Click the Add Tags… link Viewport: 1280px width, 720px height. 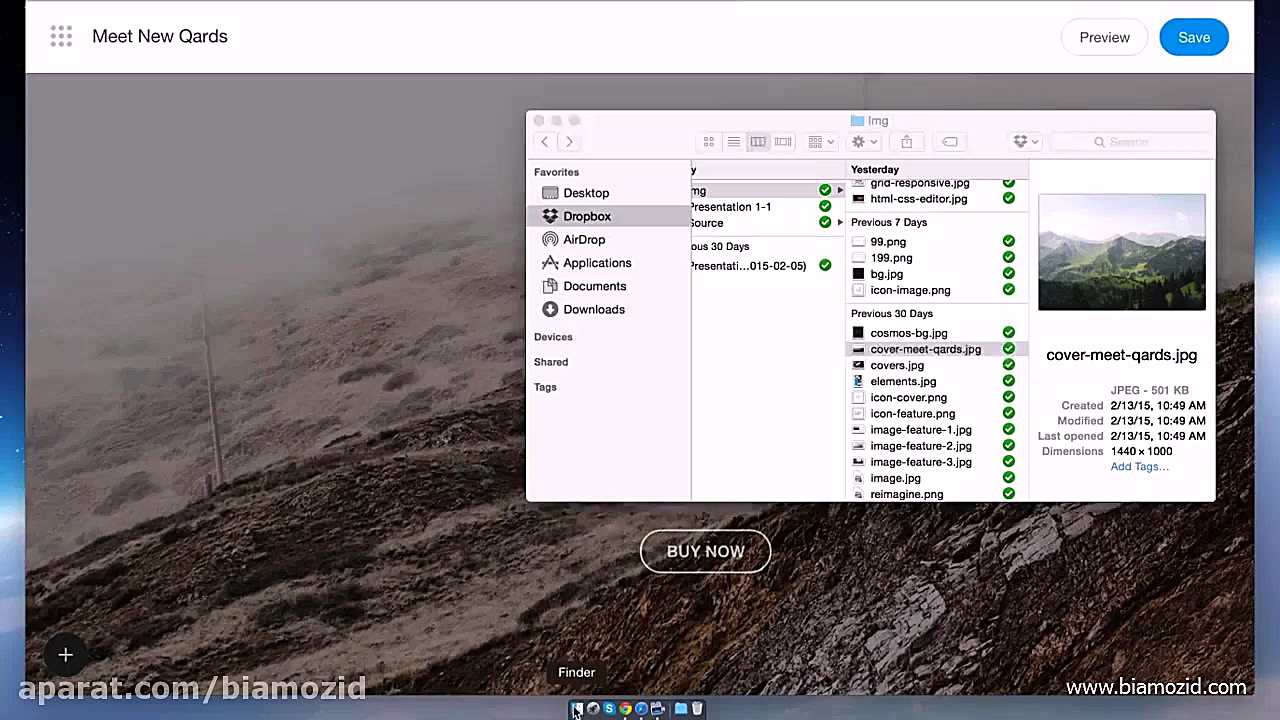[x=1139, y=467]
